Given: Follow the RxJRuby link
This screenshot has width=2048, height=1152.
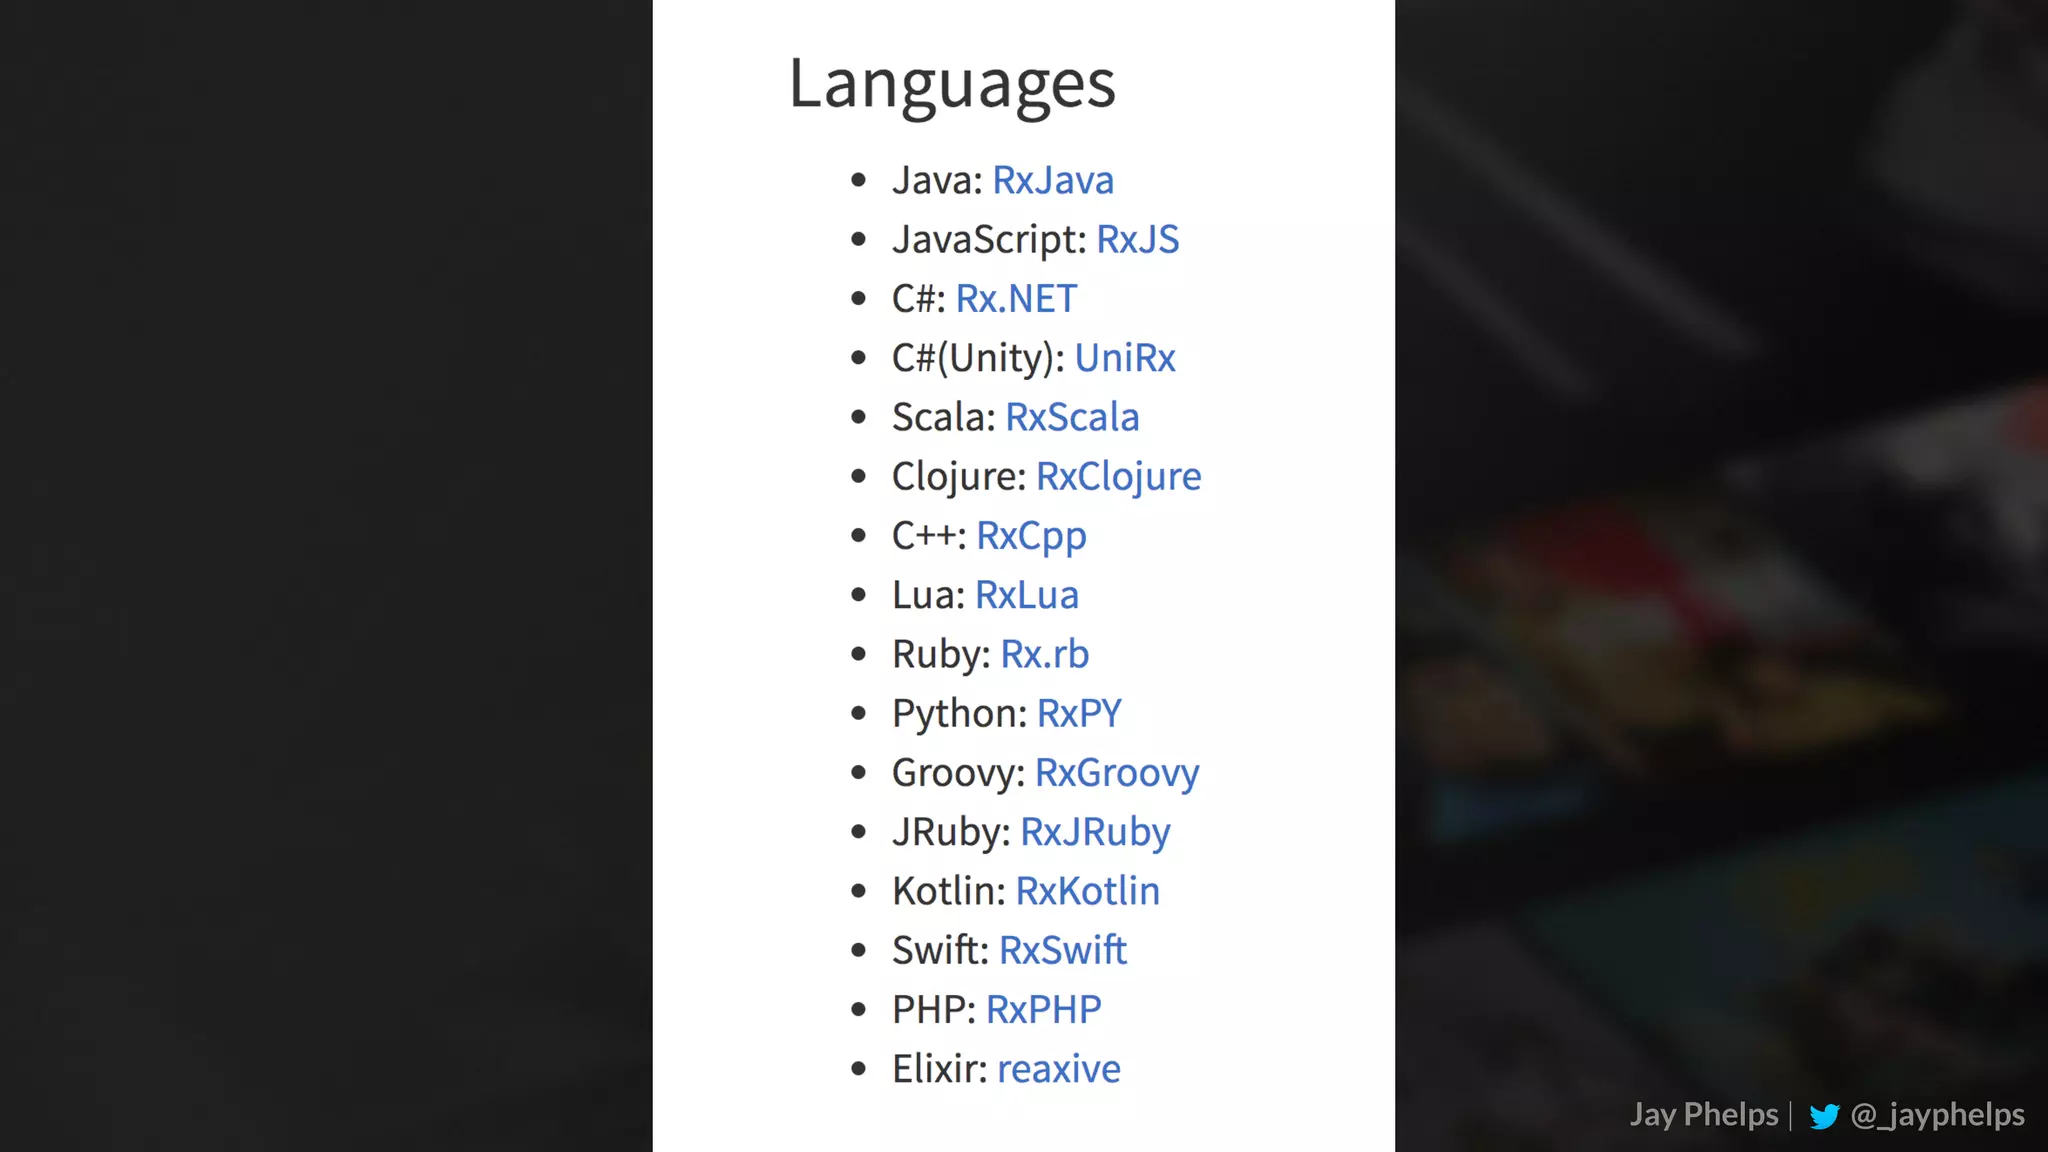Looking at the screenshot, I should 1094,832.
